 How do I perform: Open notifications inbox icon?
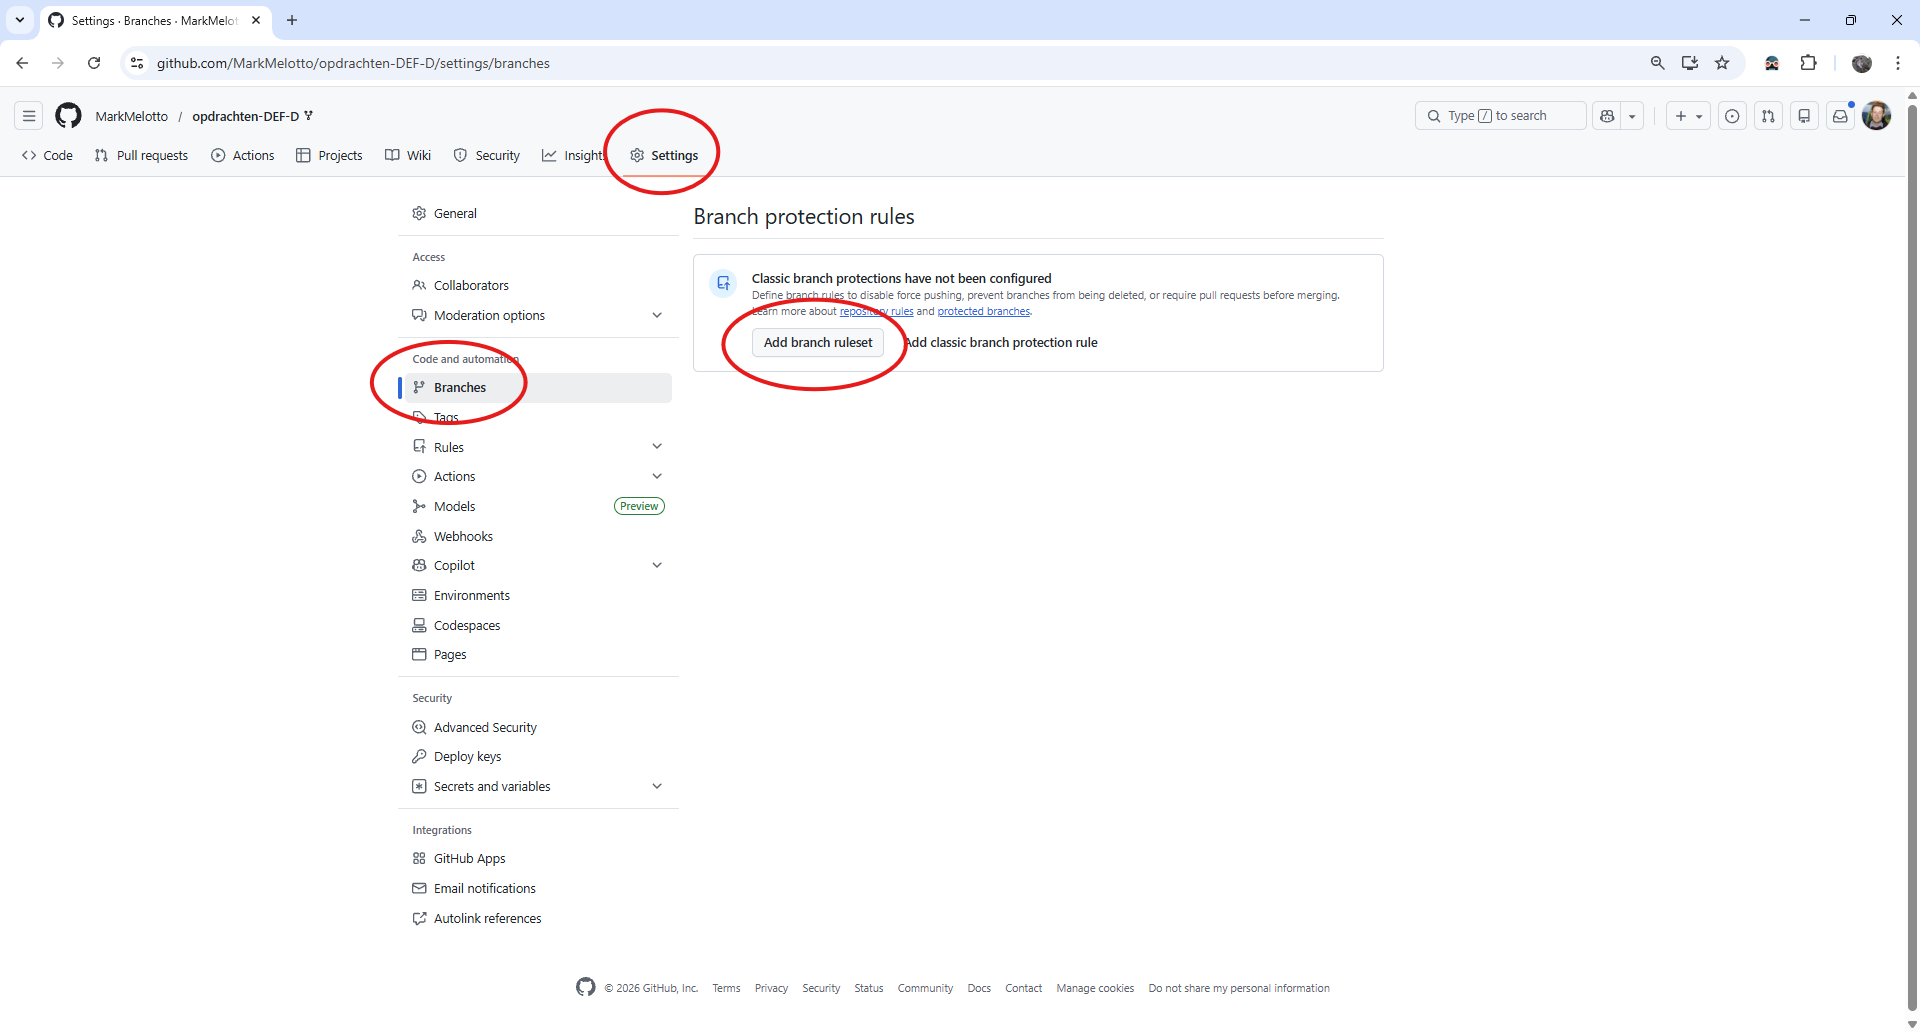pos(1840,116)
